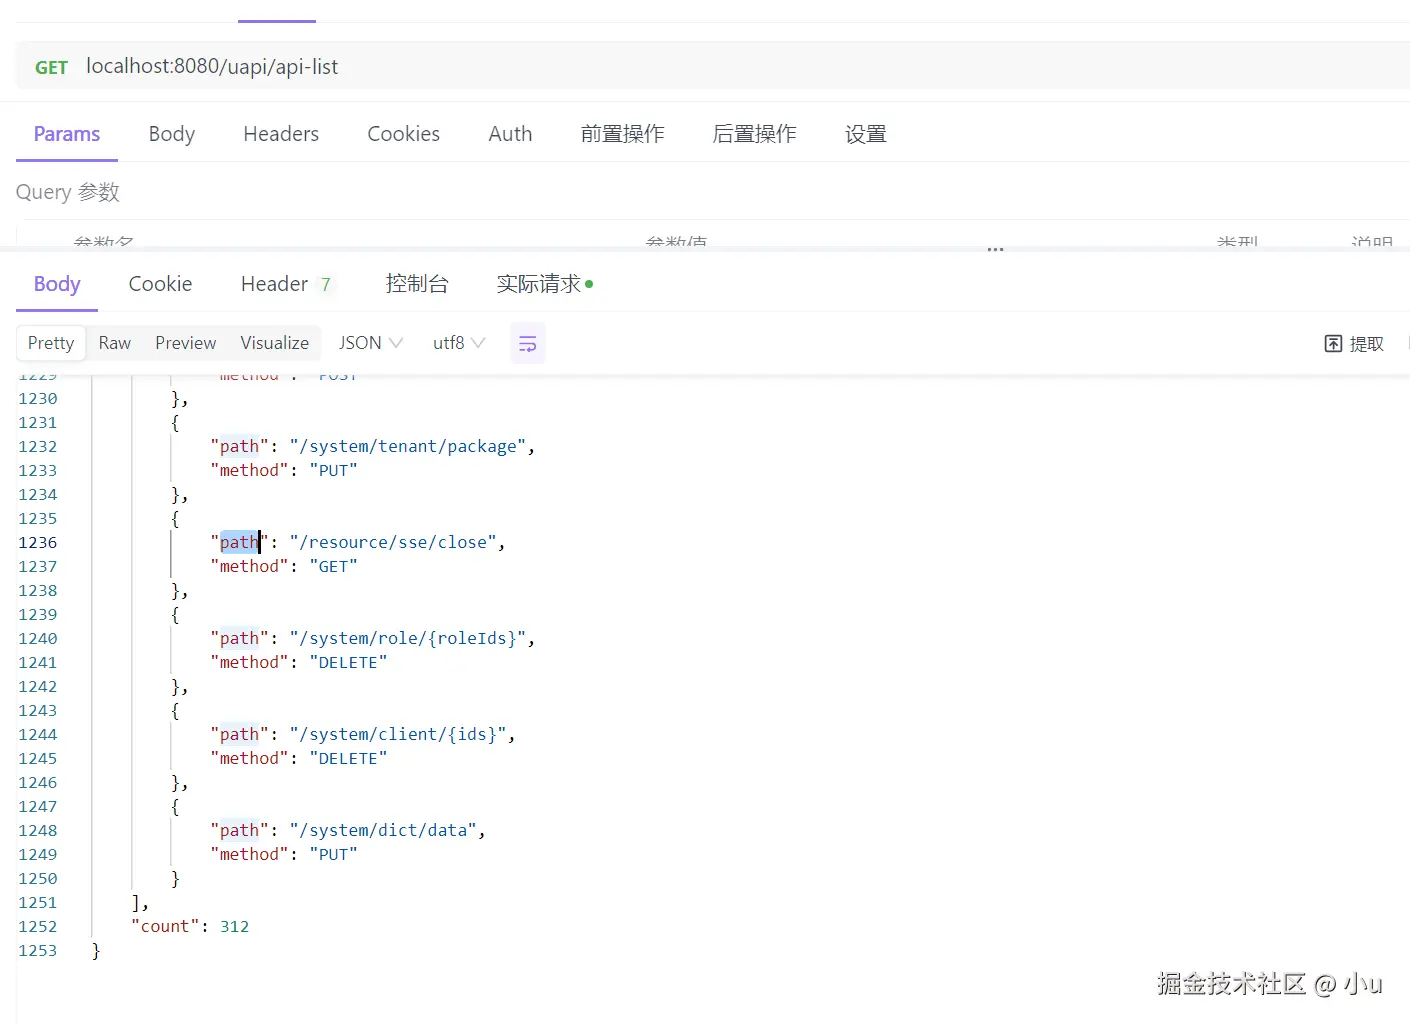Select the response Cookie tab

pyautogui.click(x=160, y=284)
